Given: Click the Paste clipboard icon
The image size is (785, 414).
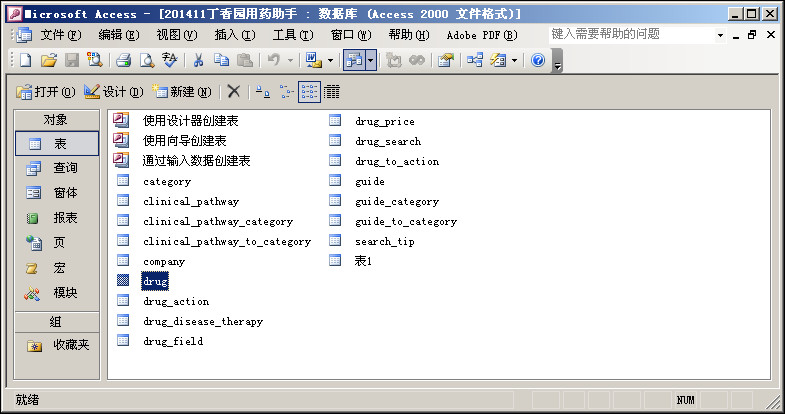Looking at the screenshot, I should (245, 61).
